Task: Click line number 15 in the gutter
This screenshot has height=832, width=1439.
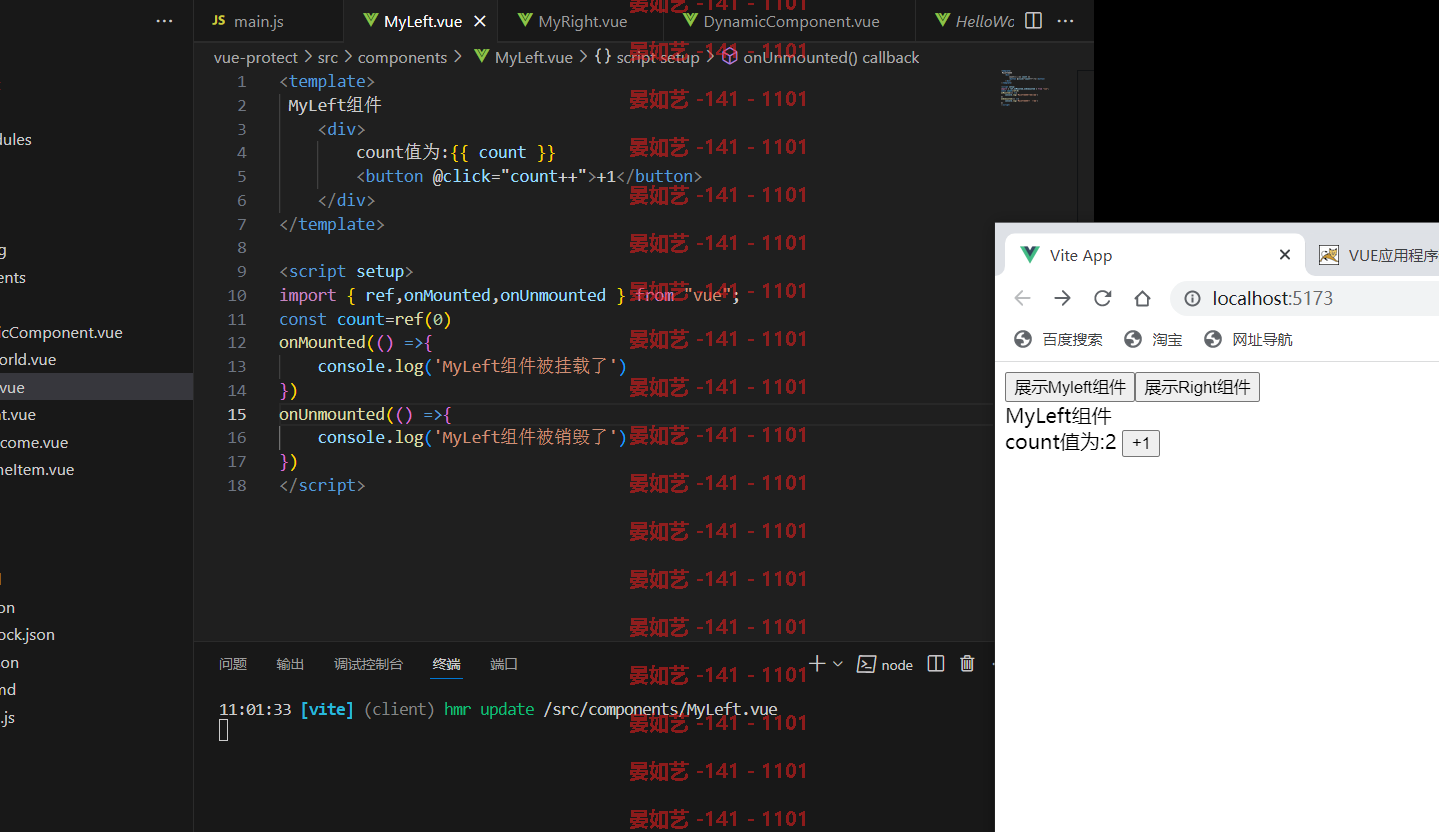Action: click(x=236, y=414)
